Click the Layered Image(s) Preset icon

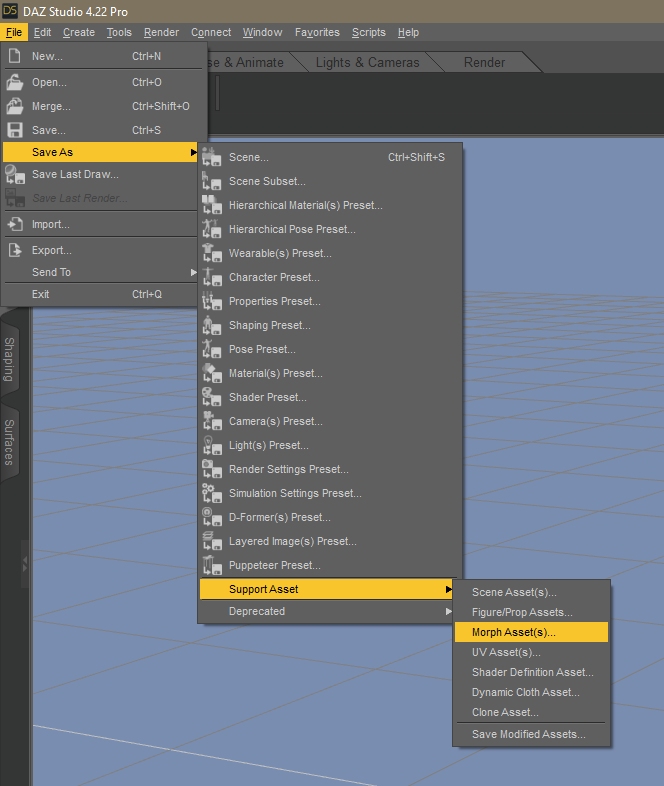[211, 541]
